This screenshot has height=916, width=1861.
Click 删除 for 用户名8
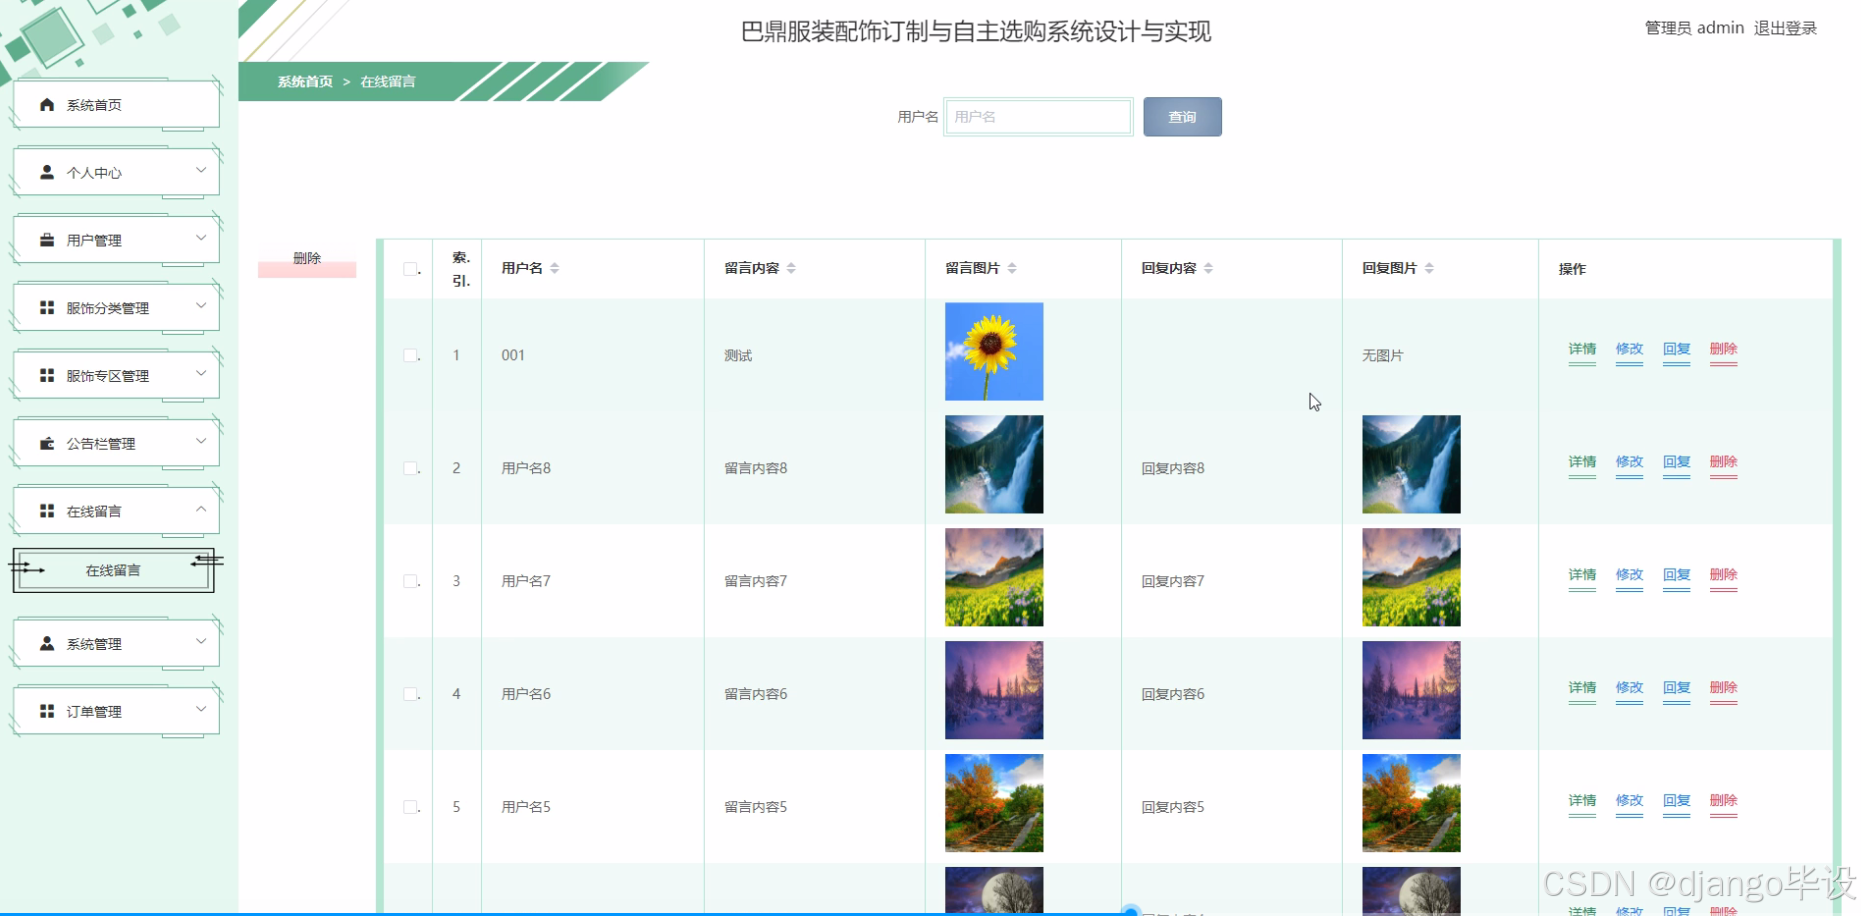click(1723, 462)
